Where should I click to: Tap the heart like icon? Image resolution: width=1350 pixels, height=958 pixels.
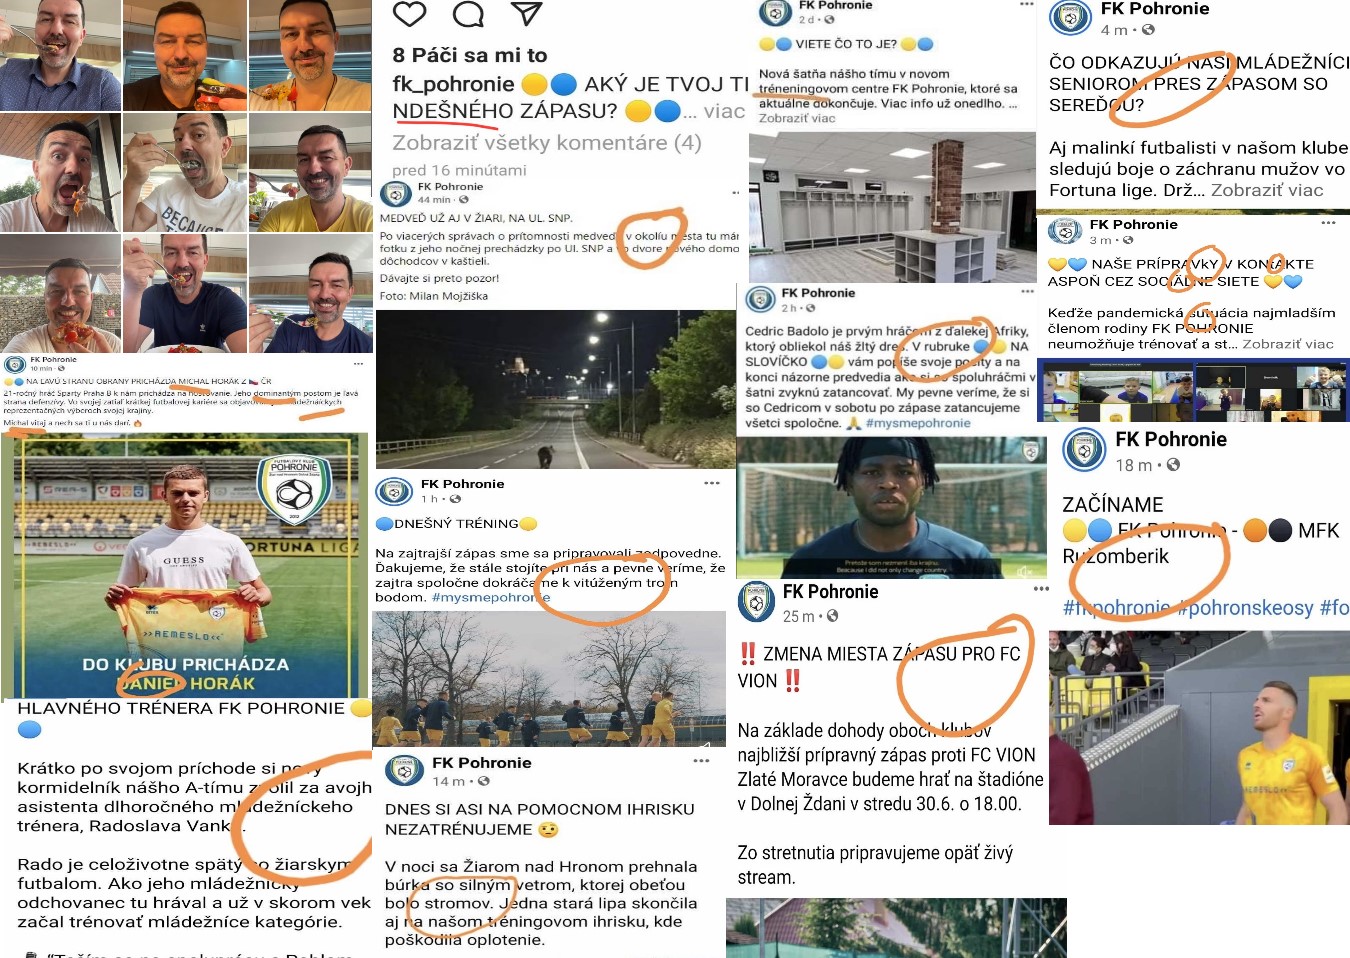pos(409,14)
